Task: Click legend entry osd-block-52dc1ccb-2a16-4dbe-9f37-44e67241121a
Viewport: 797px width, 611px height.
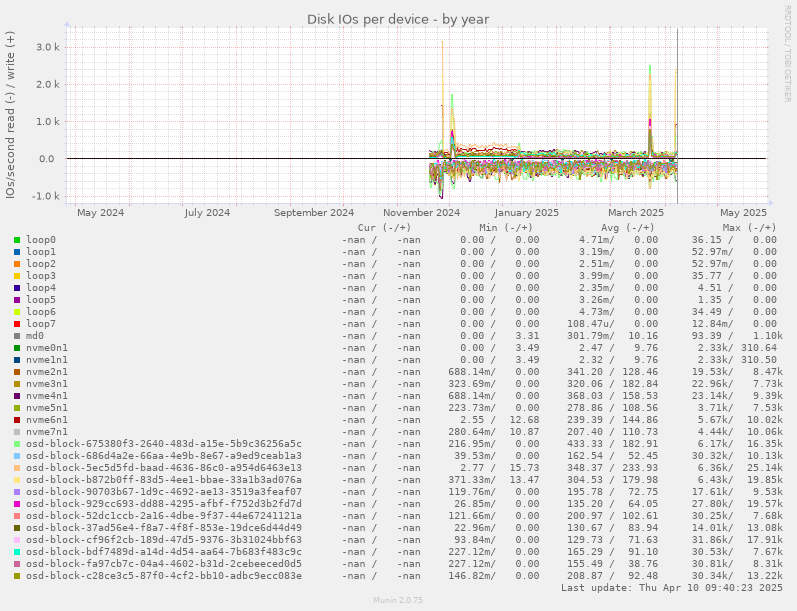Action: point(164,516)
